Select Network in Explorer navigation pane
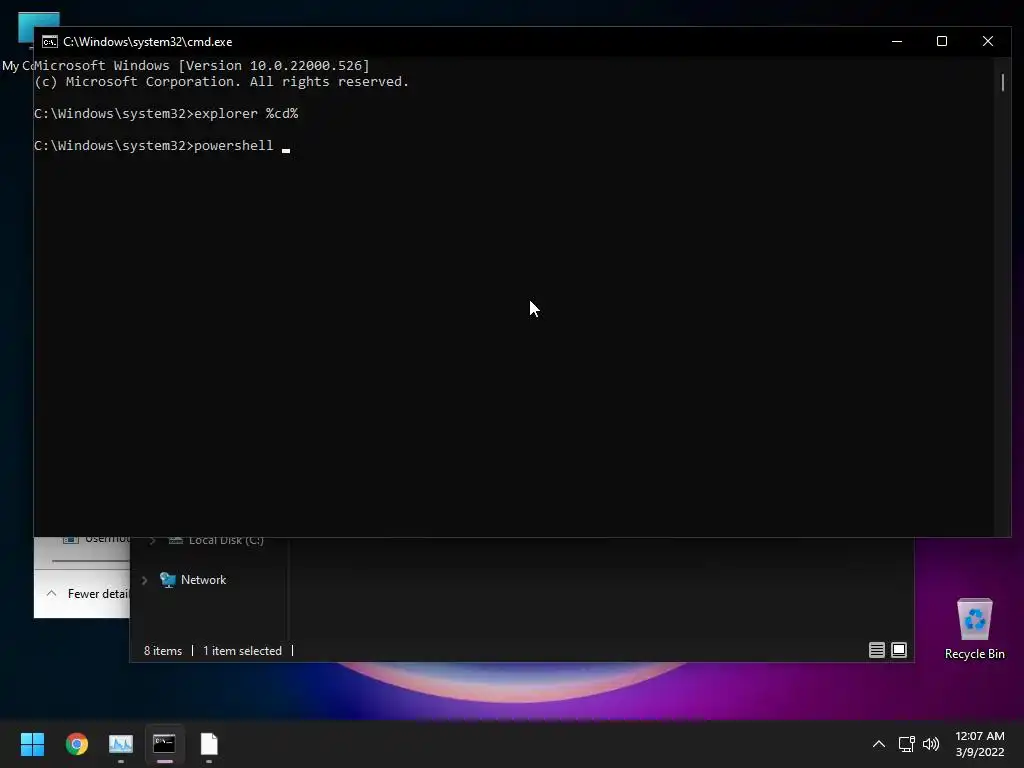This screenshot has width=1024, height=768. point(203,580)
